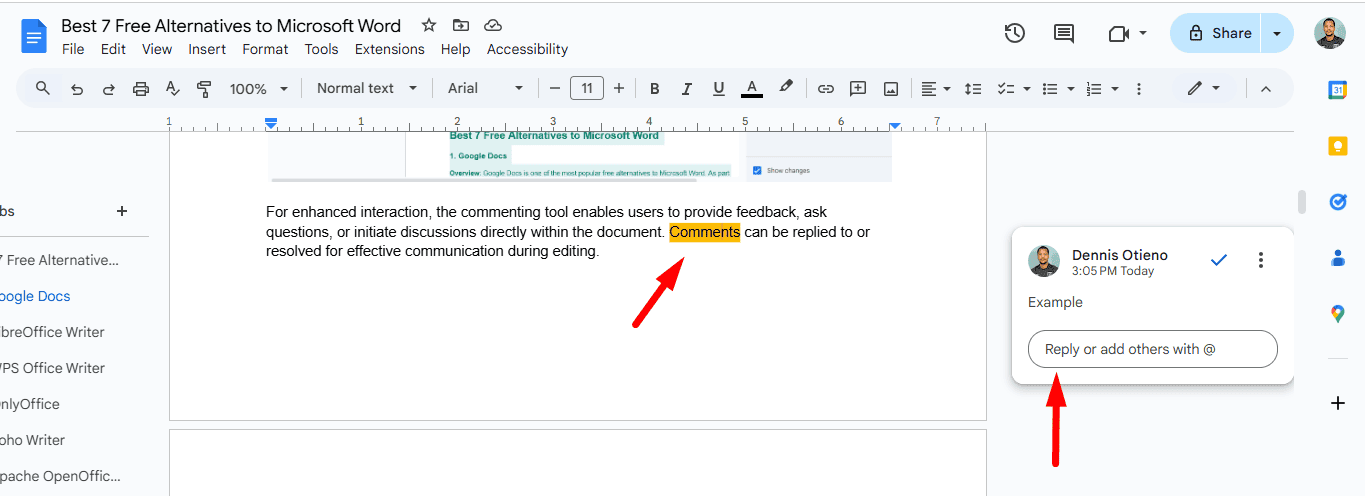
Task: Select the paint format roller tool
Action: pyautogui.click(x=205, y=88)
